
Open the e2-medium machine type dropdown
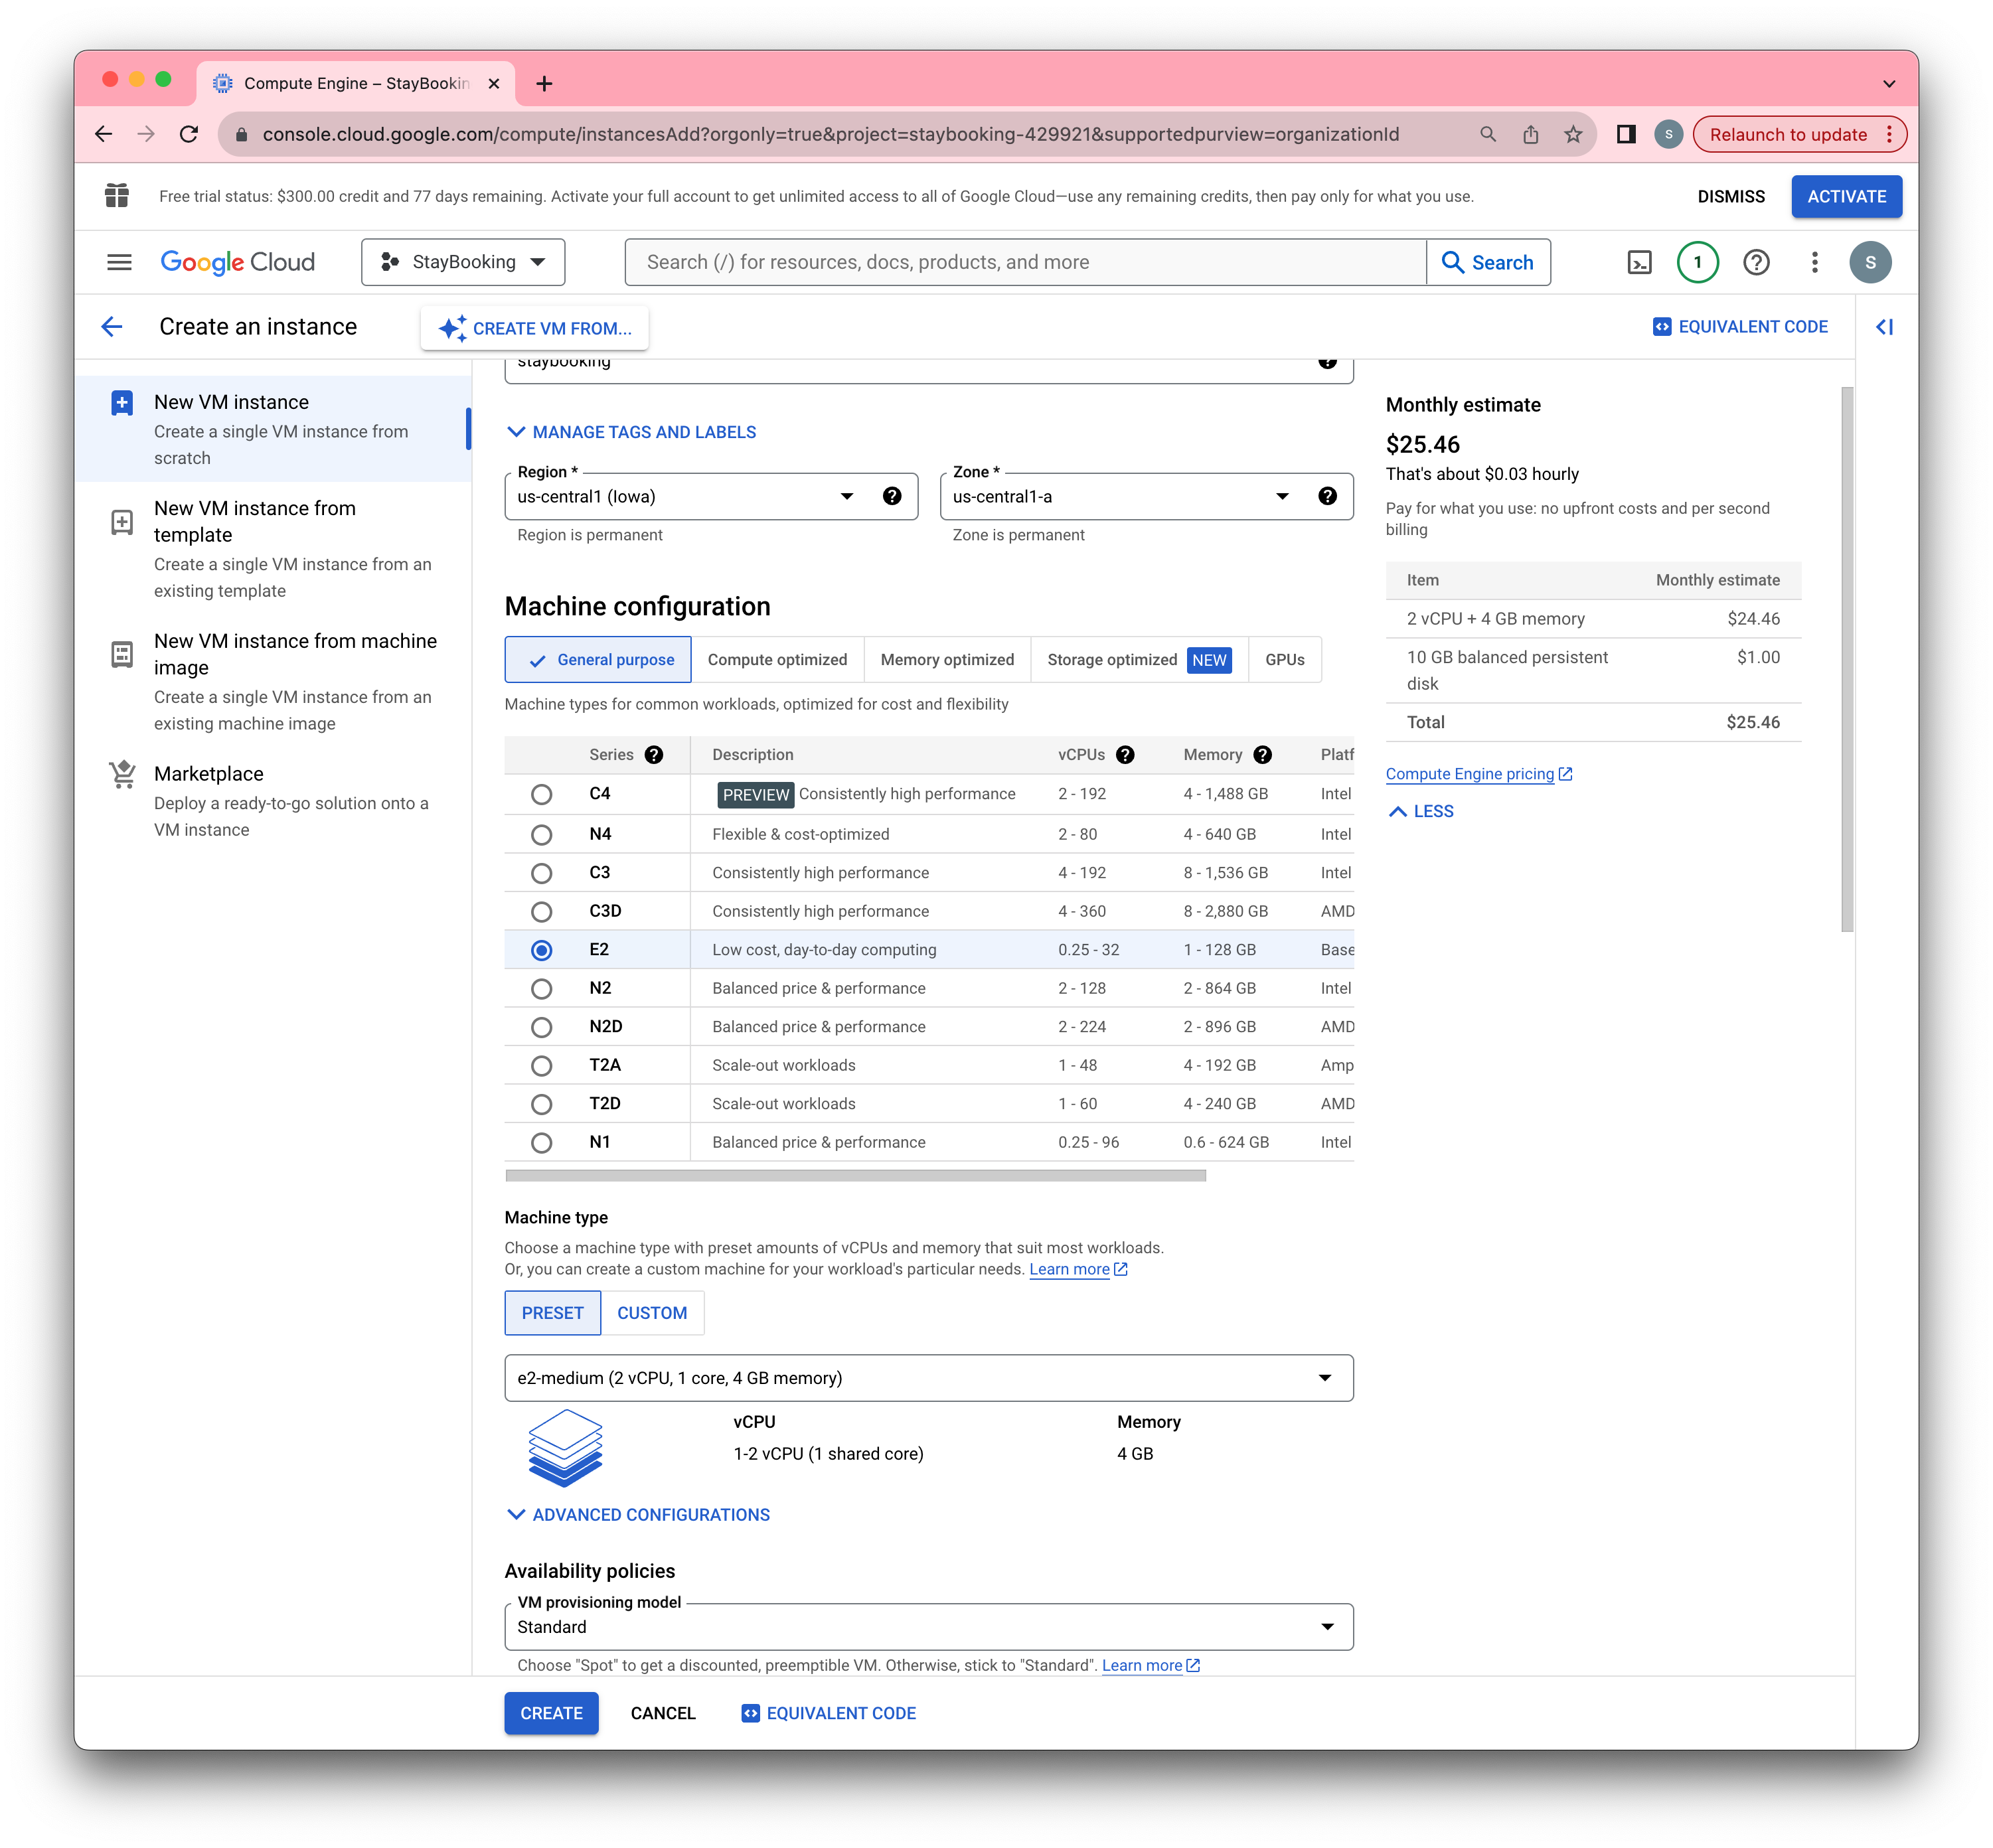coord(928,1377)
